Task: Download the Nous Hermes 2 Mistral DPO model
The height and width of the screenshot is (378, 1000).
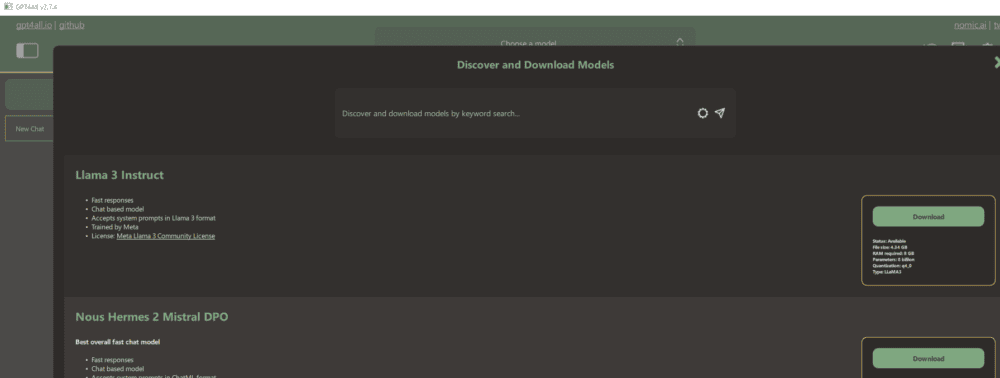Action: 928,358
